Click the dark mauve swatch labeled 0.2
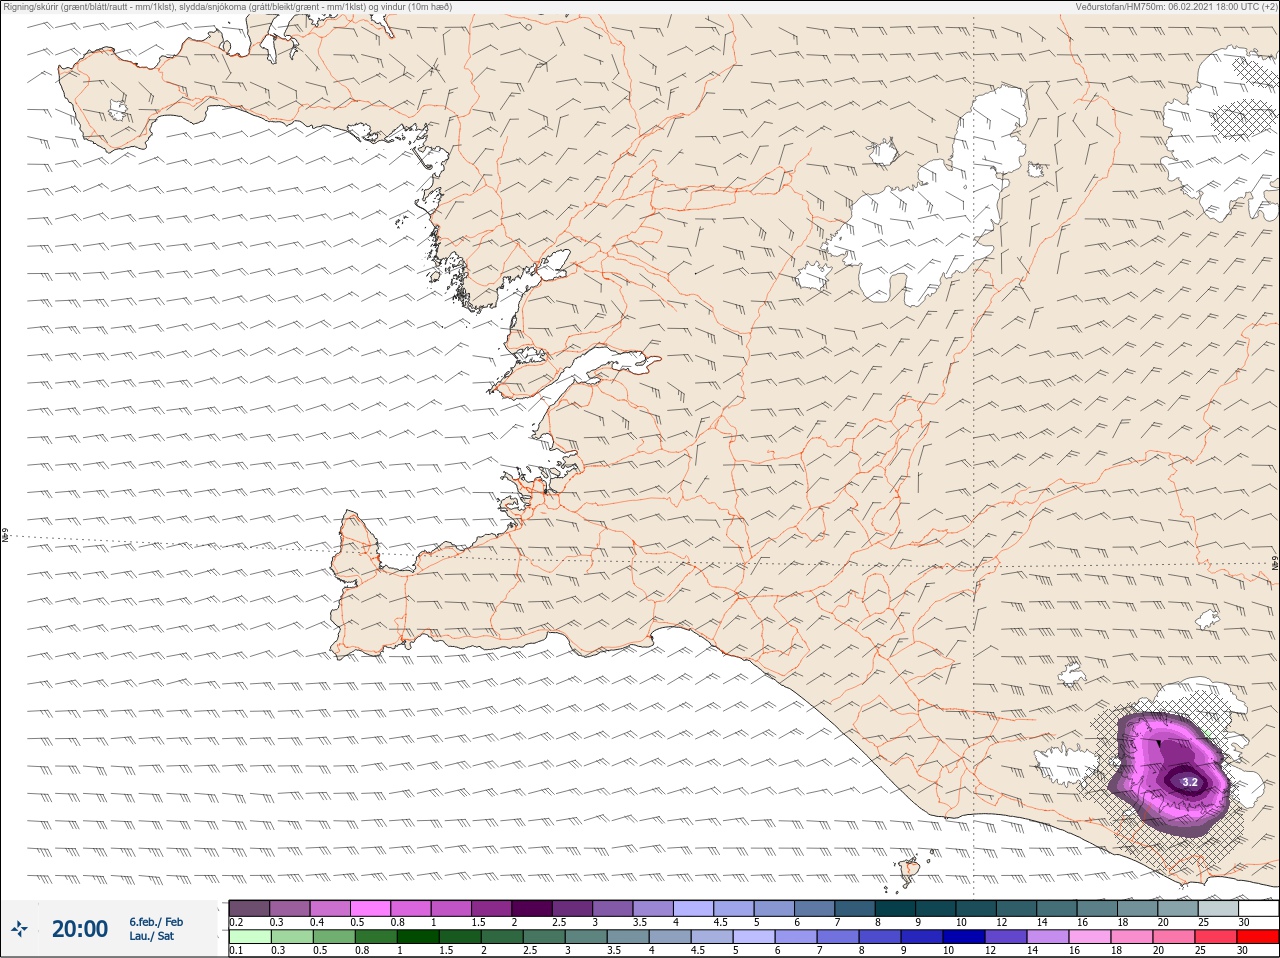 pyautogui.click(x=249, y=908)
